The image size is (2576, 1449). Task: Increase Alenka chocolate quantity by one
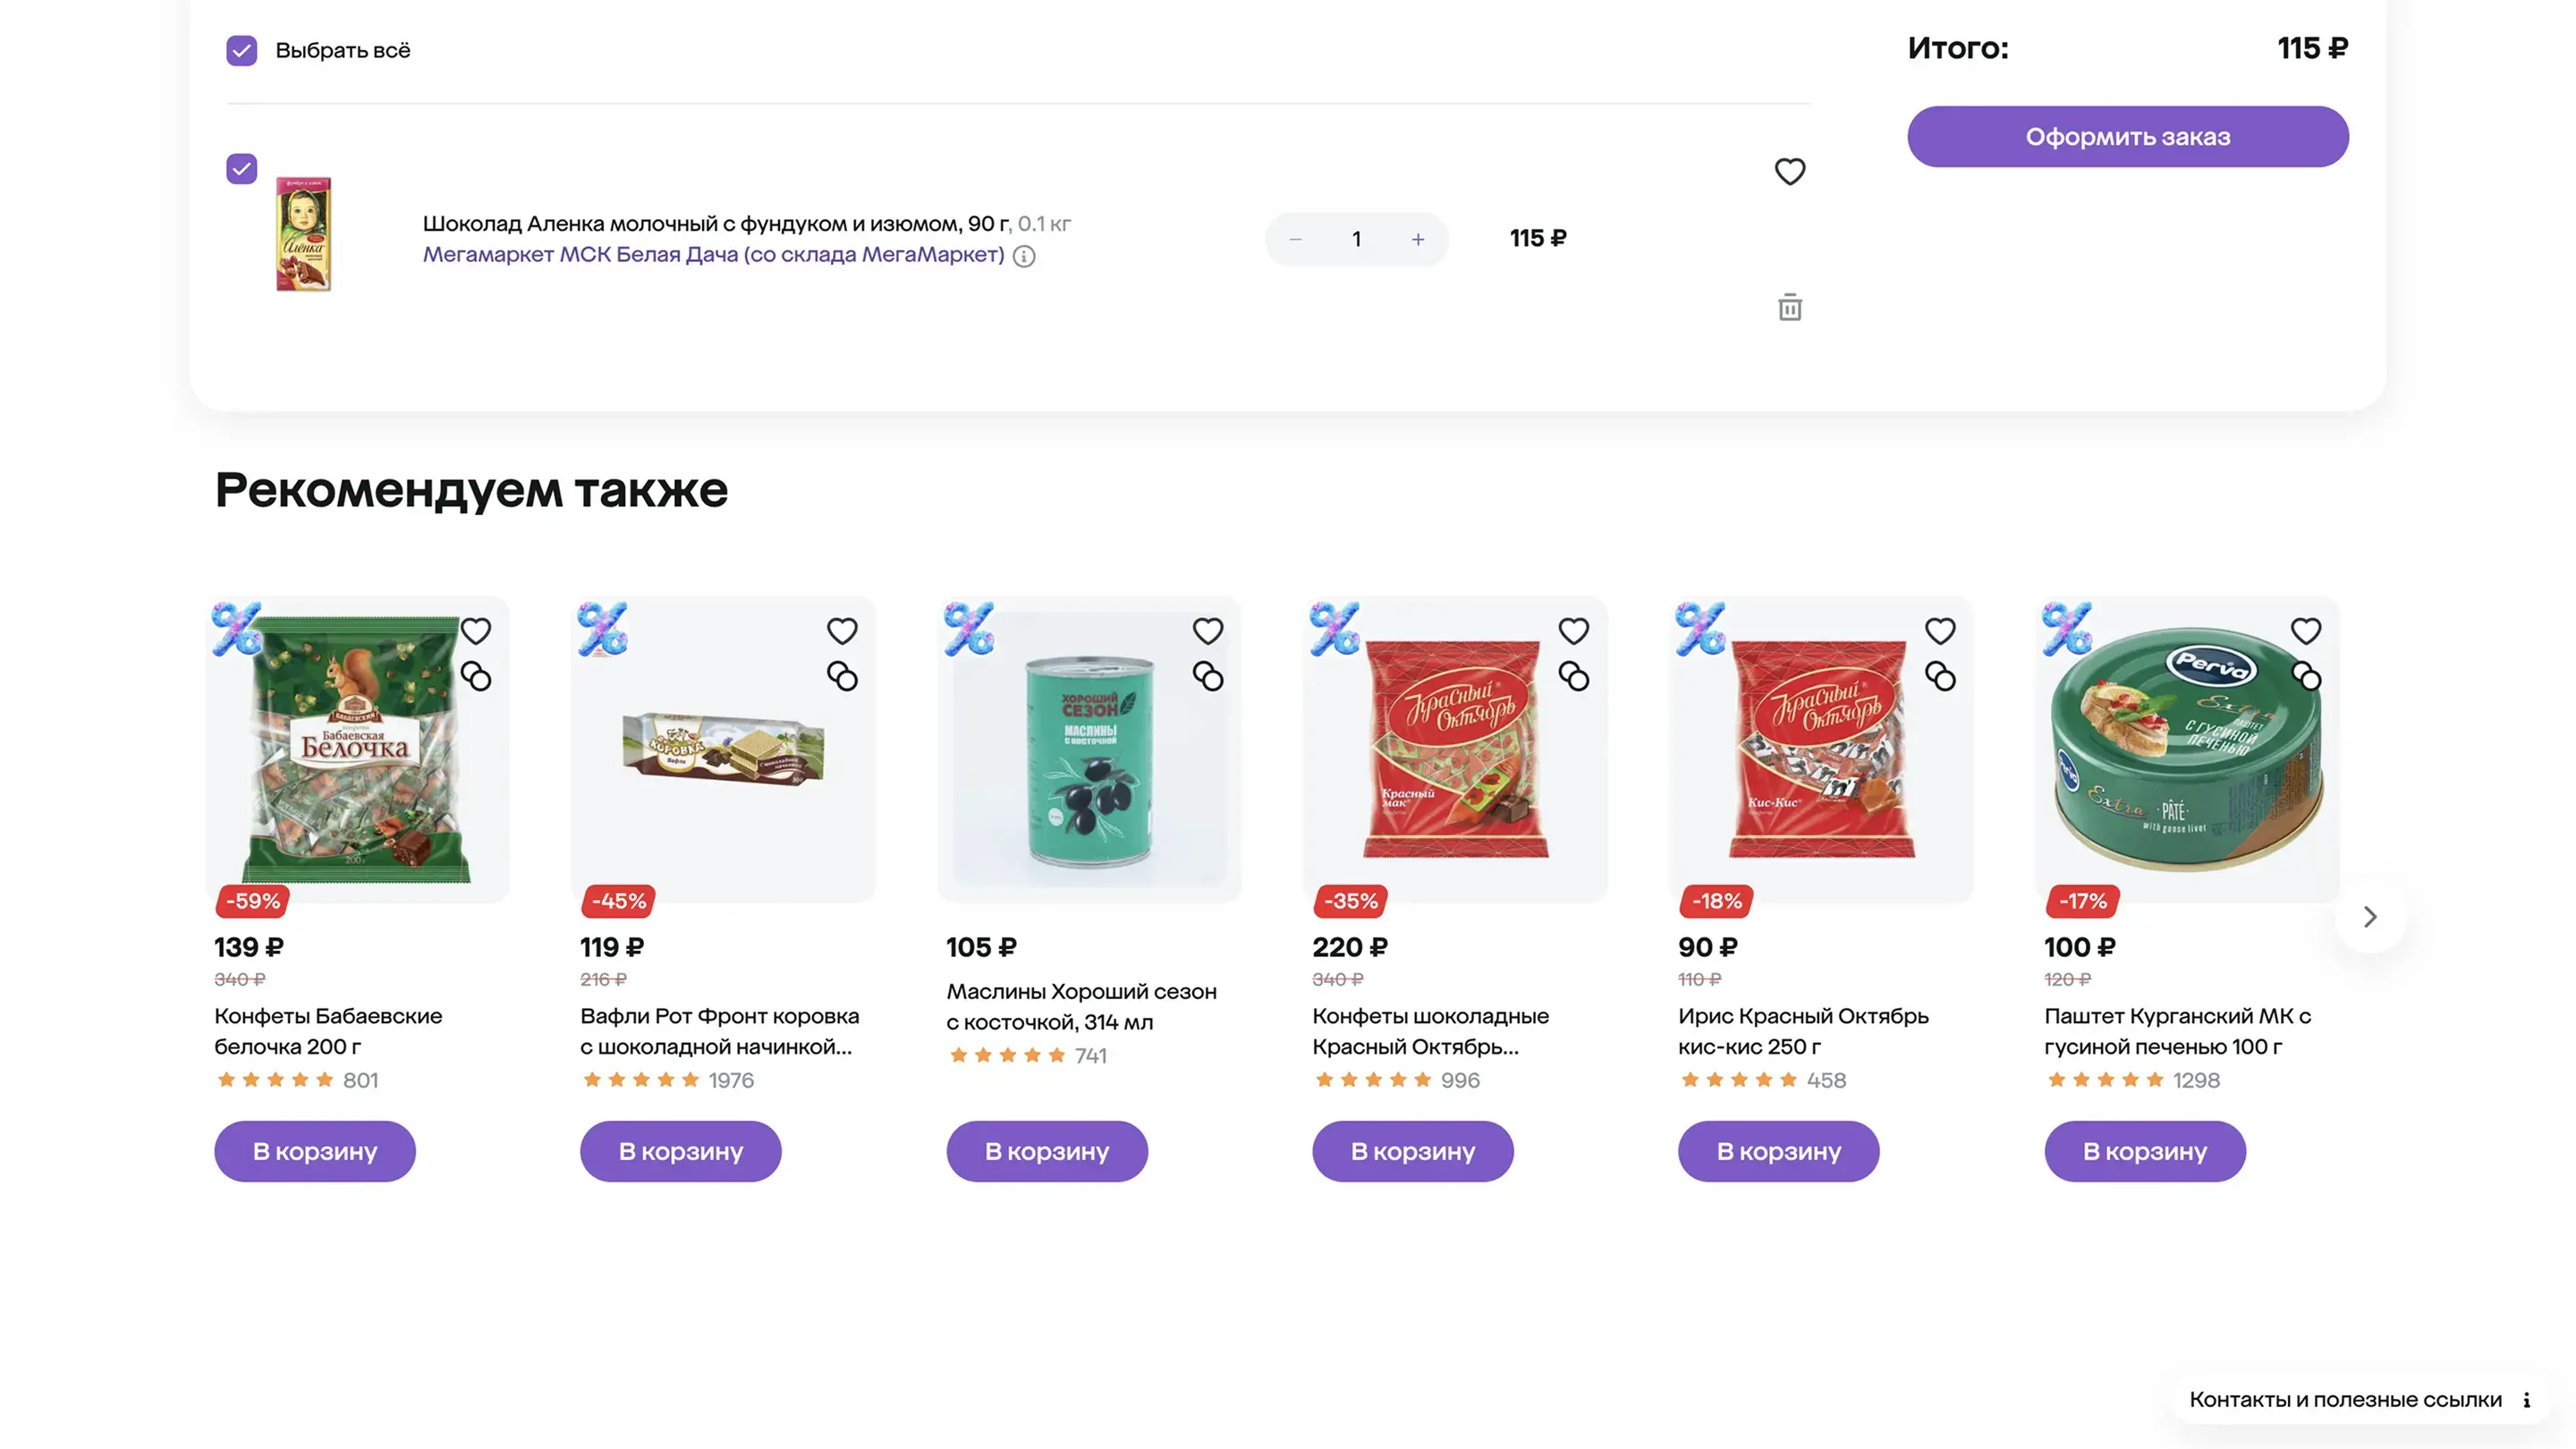click(1418, 239)
